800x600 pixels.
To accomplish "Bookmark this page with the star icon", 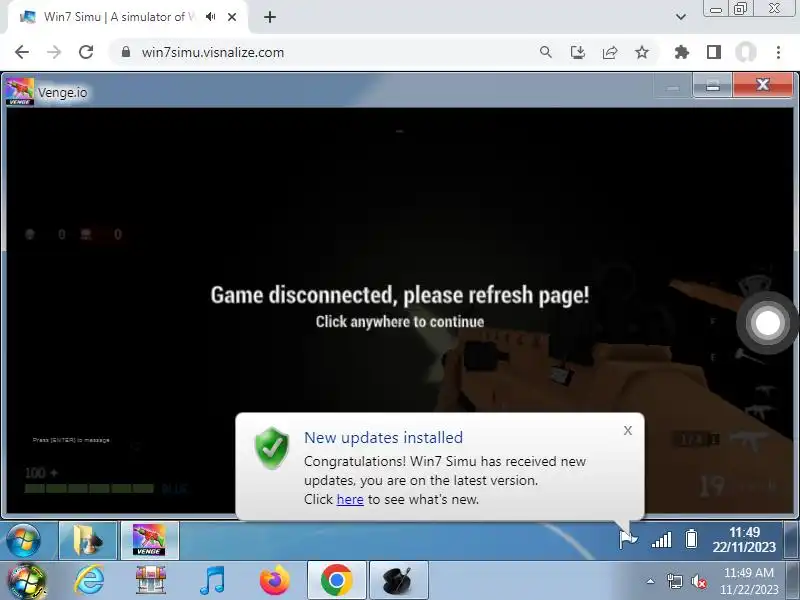I will 642,52.
